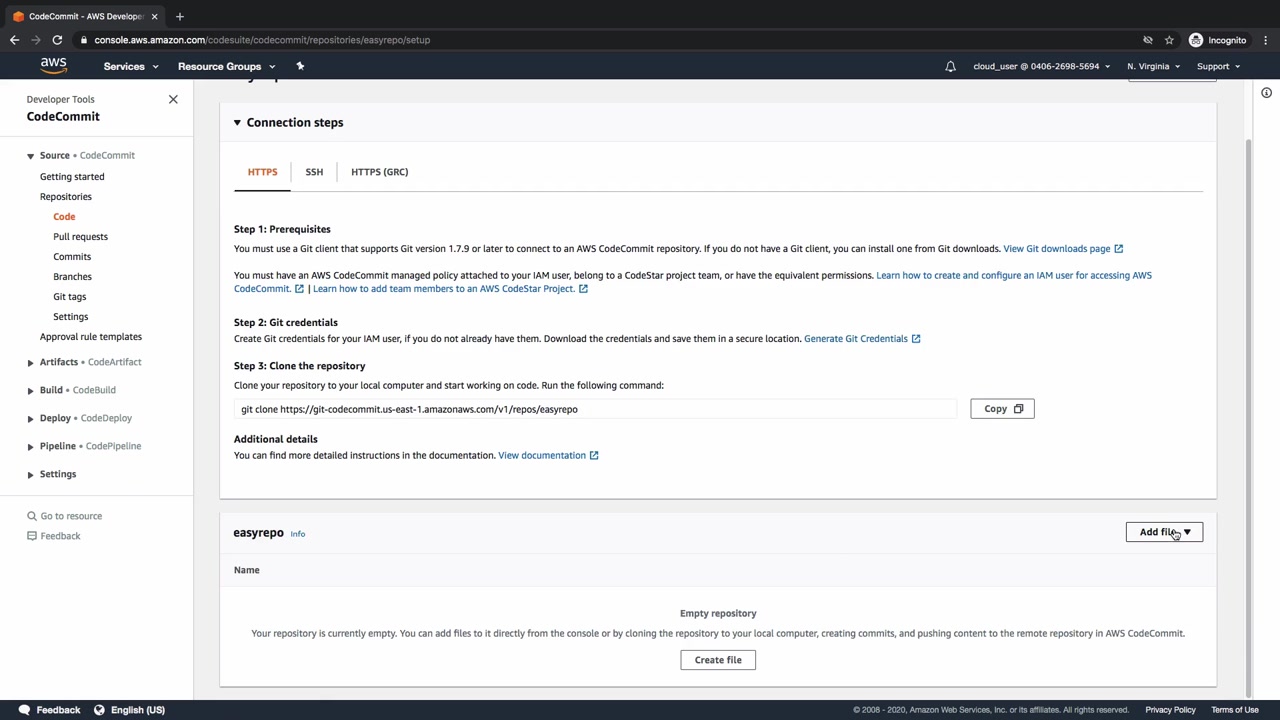Select the HTTPS connection tab
The image size is (1280, 720).
(262, 172)
